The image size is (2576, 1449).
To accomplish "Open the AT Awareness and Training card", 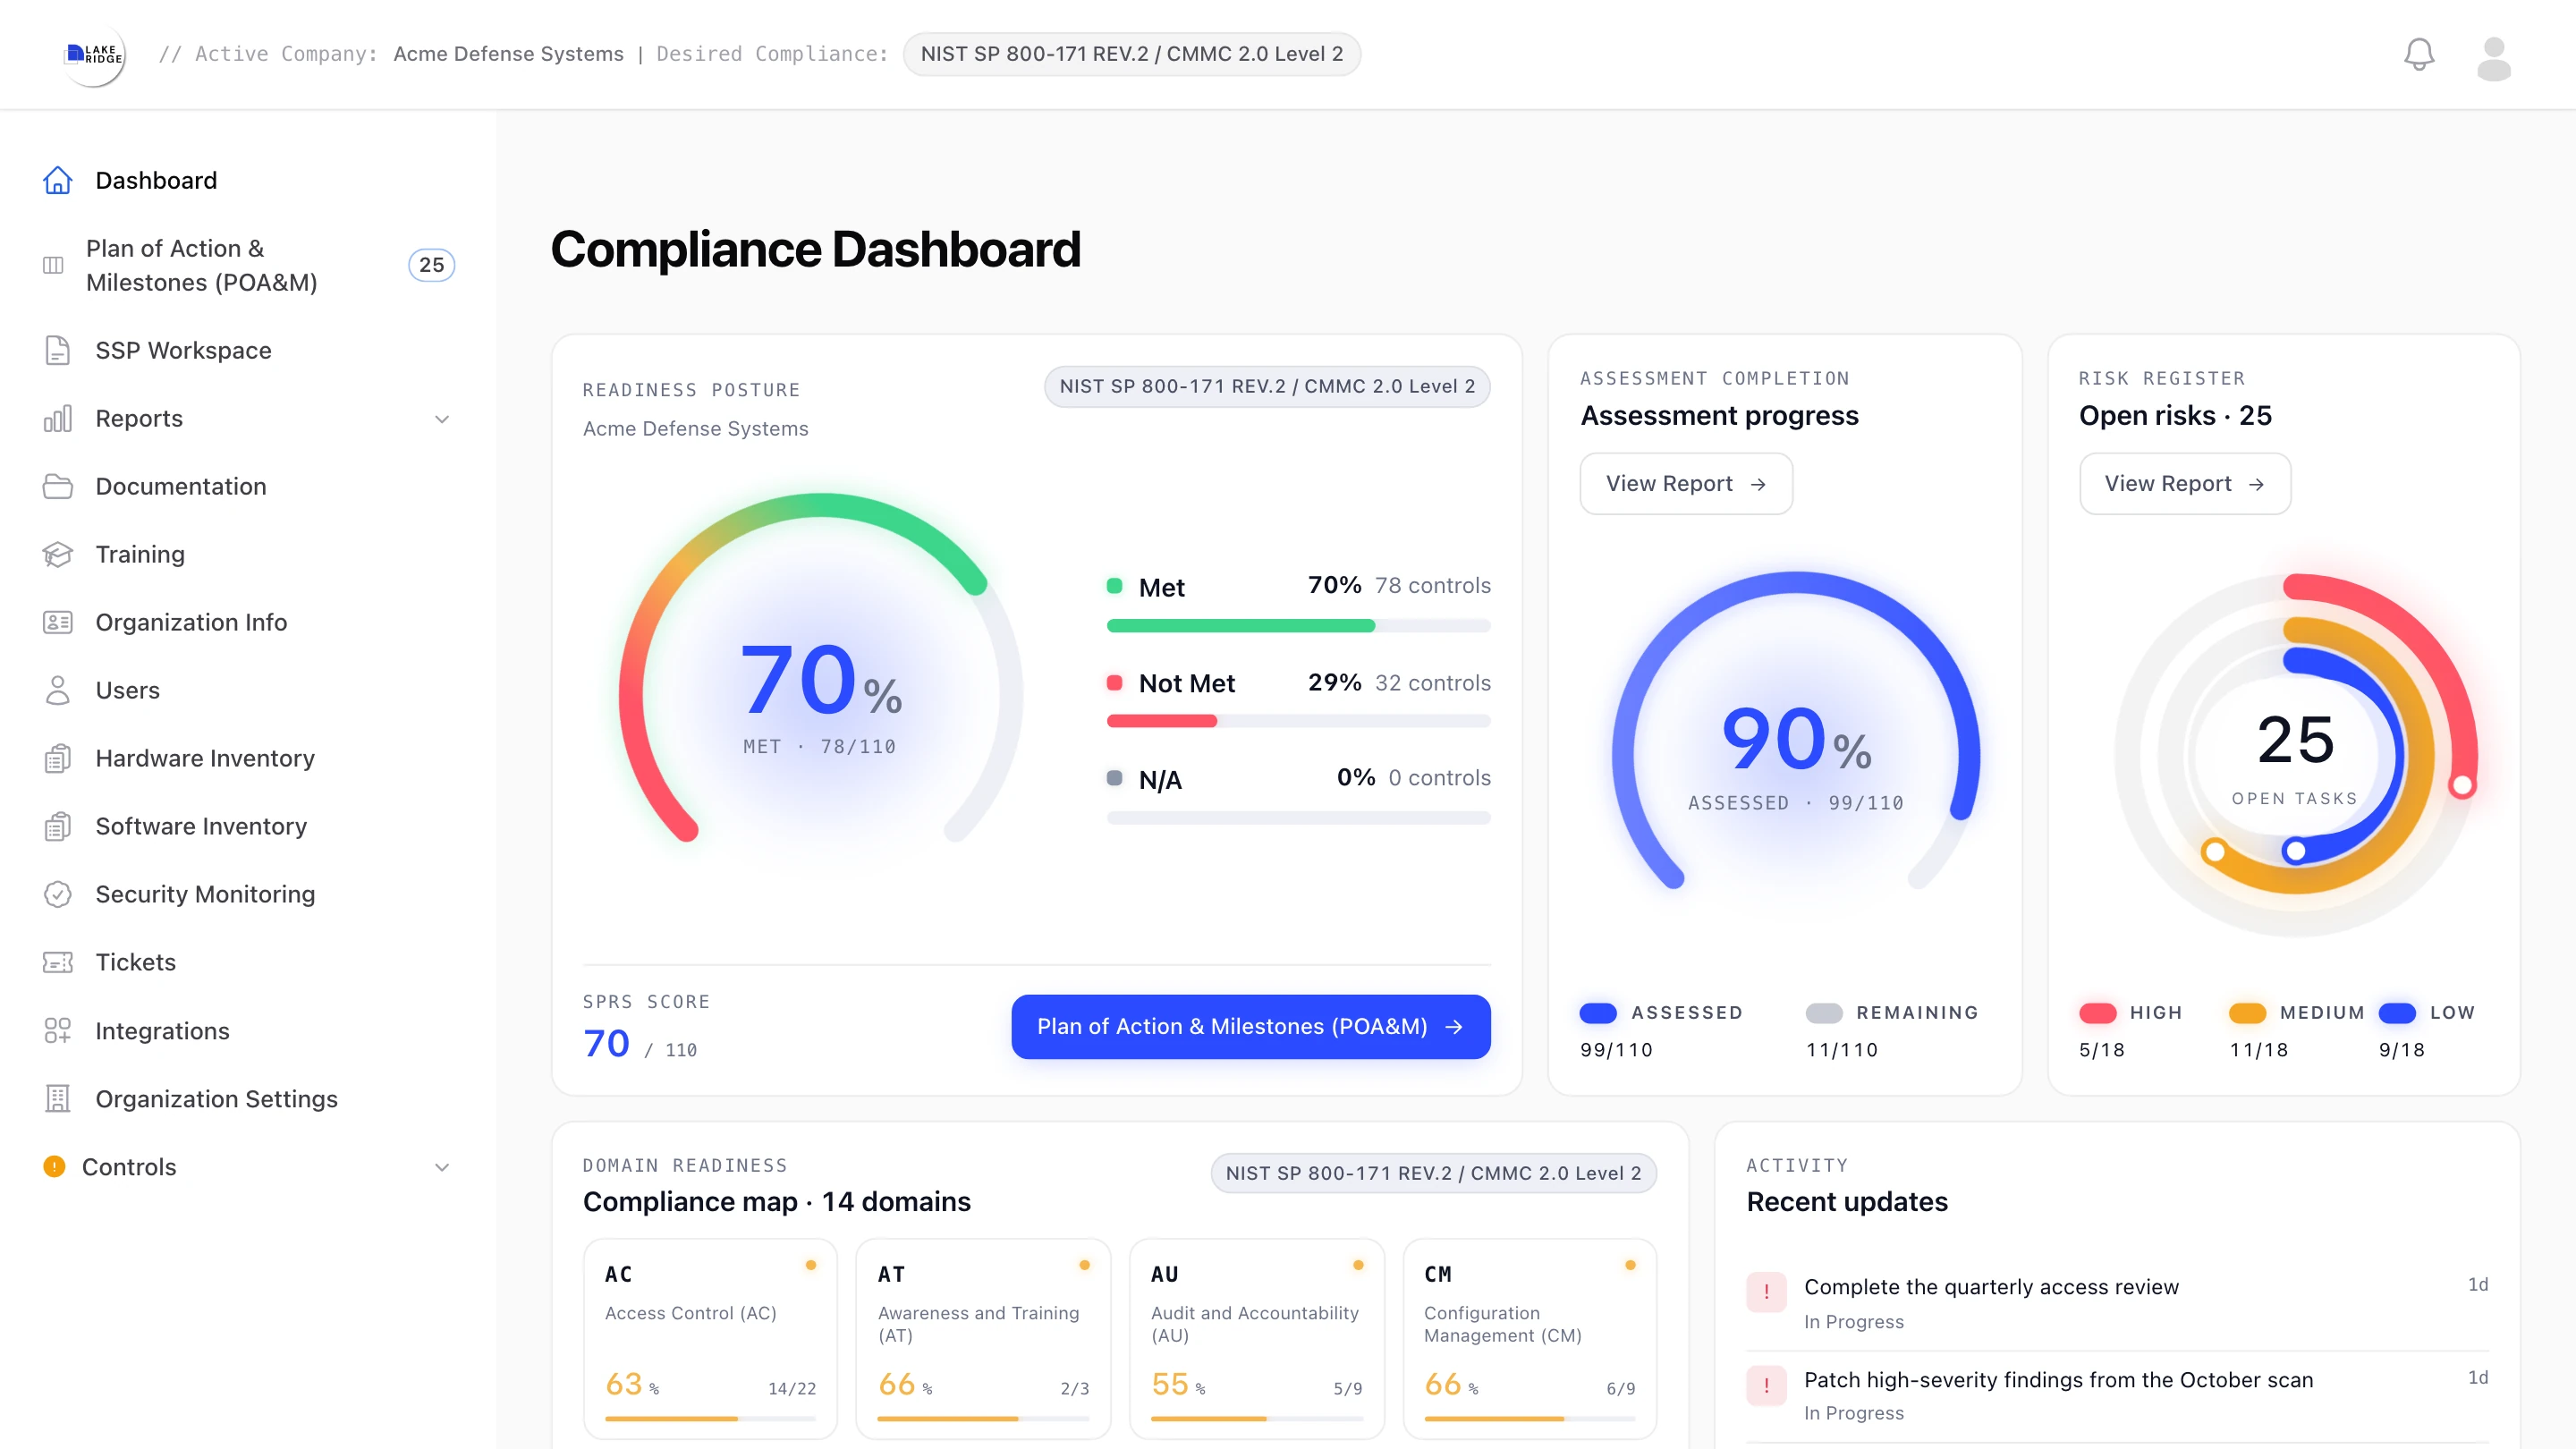I will [983, 1338].
